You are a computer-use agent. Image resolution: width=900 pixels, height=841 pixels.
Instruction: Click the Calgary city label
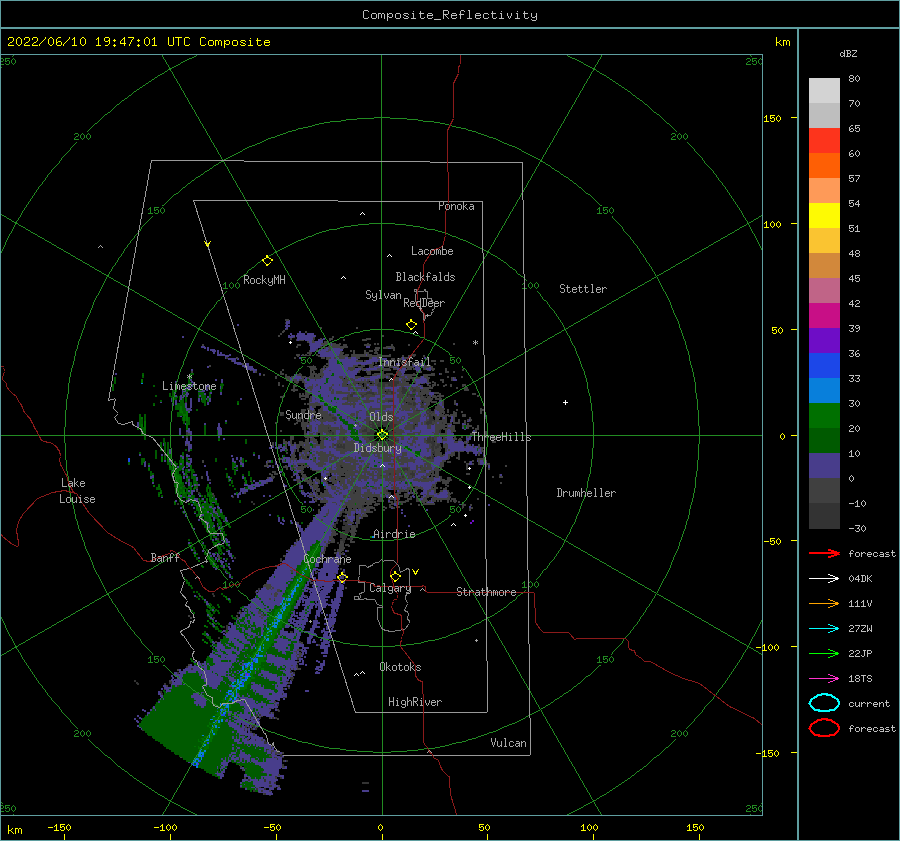point(390,588)
